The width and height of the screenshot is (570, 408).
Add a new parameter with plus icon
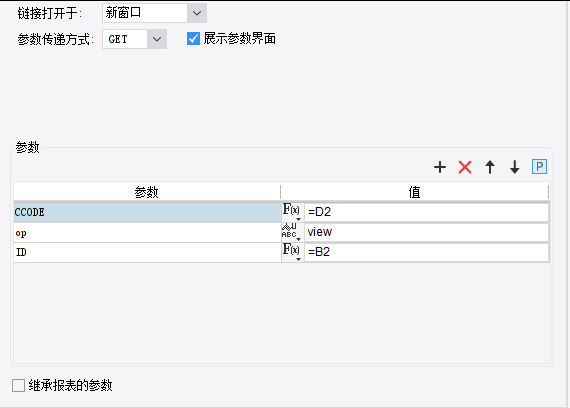pos(440,167)
